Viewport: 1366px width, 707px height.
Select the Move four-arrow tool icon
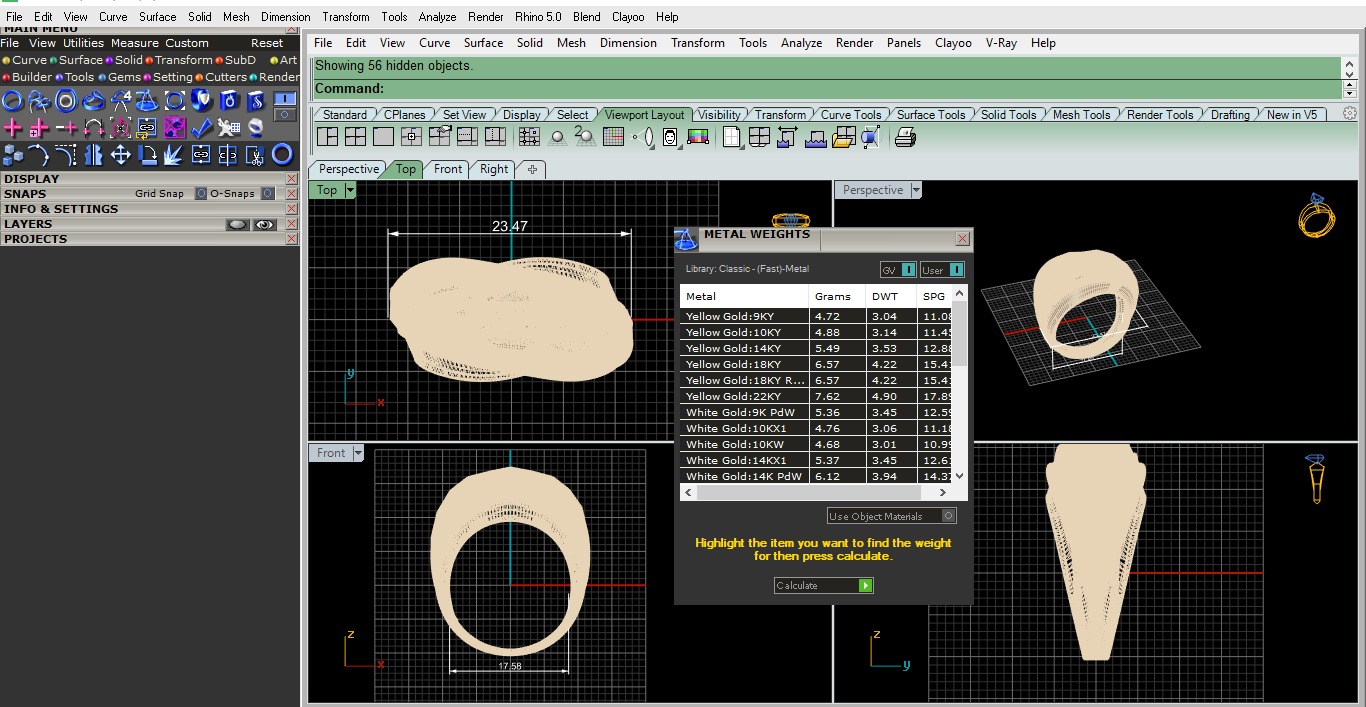pos(121,155)
